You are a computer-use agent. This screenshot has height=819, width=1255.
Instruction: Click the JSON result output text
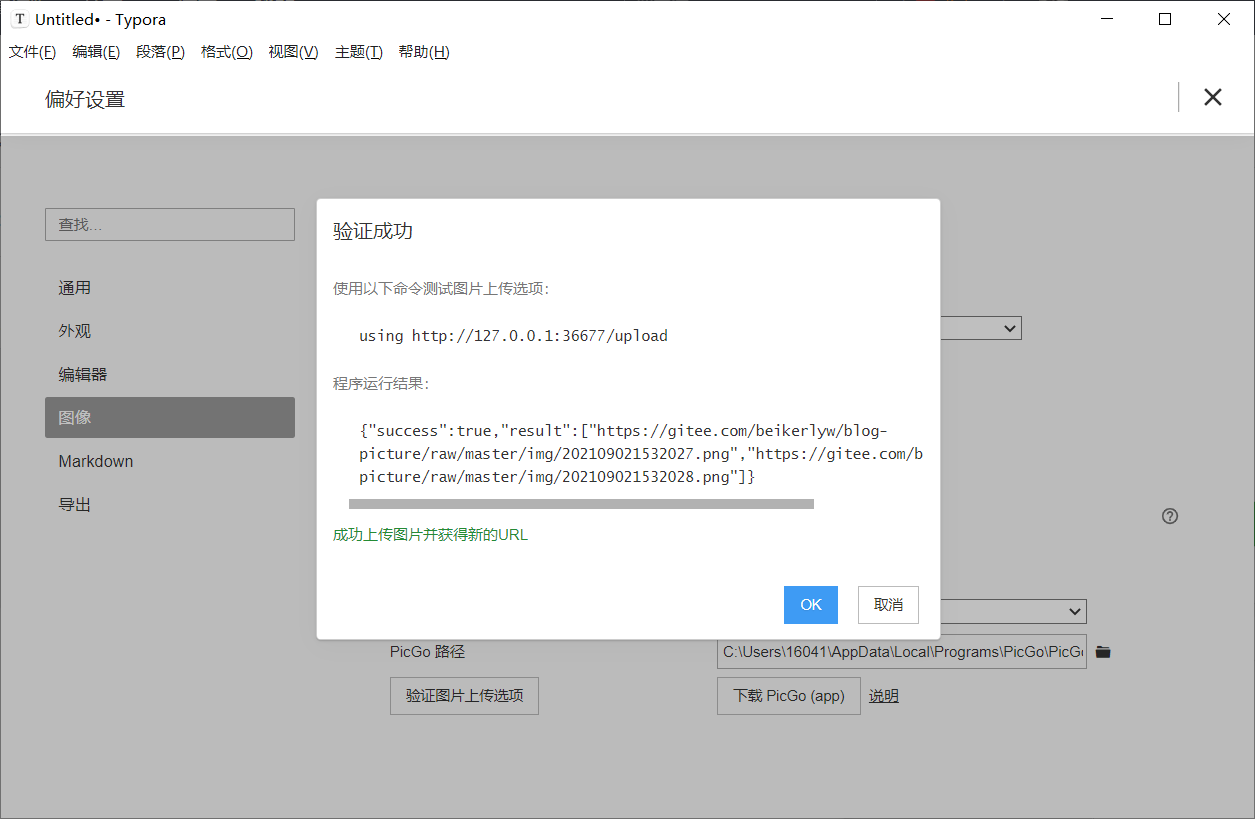coord(640,454)
